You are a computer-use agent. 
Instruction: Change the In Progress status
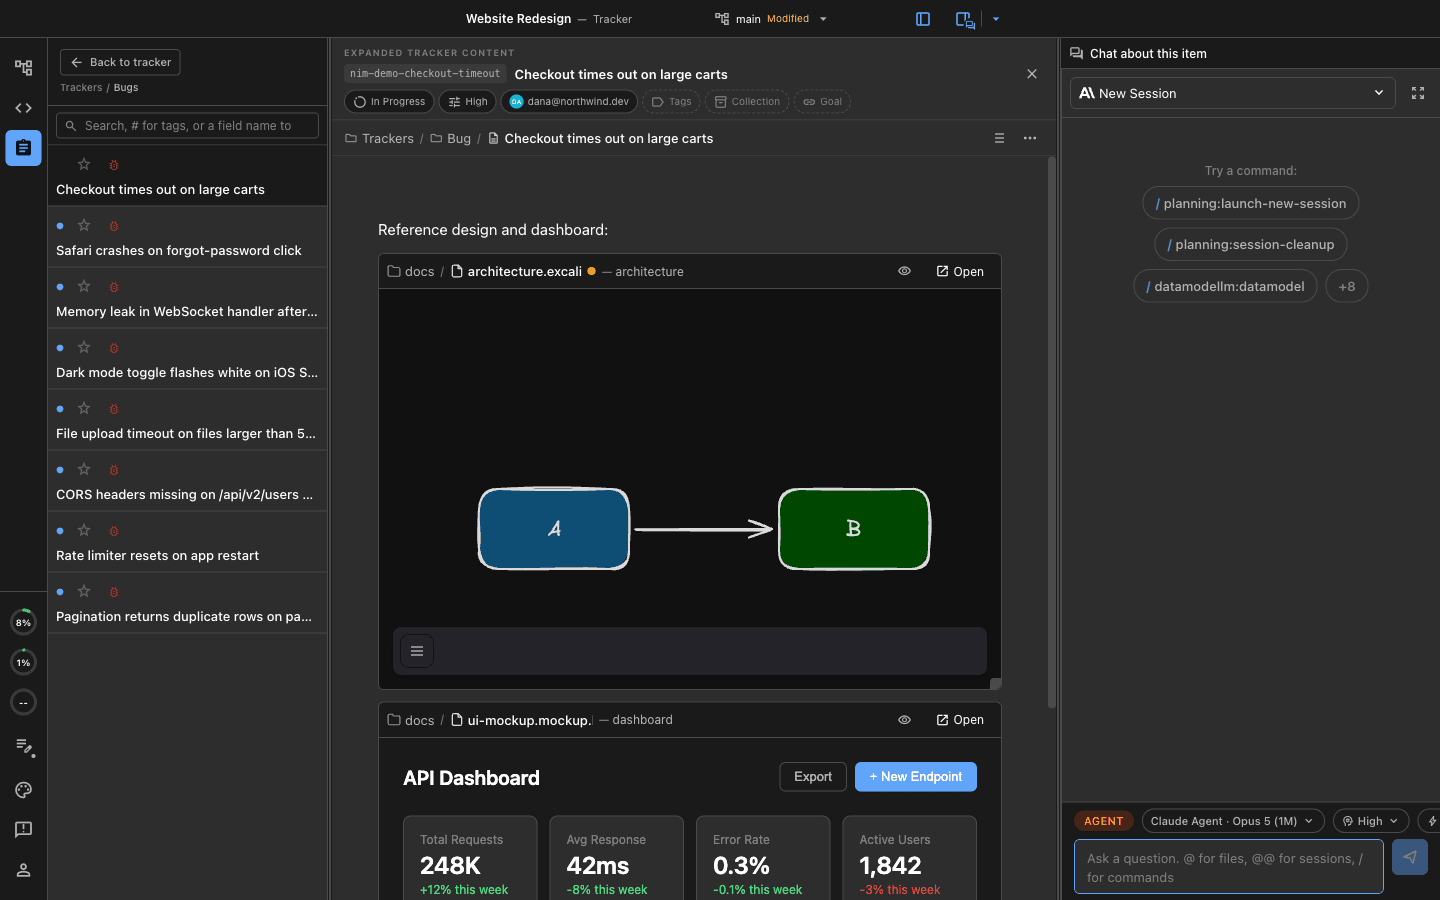(390, 101)
